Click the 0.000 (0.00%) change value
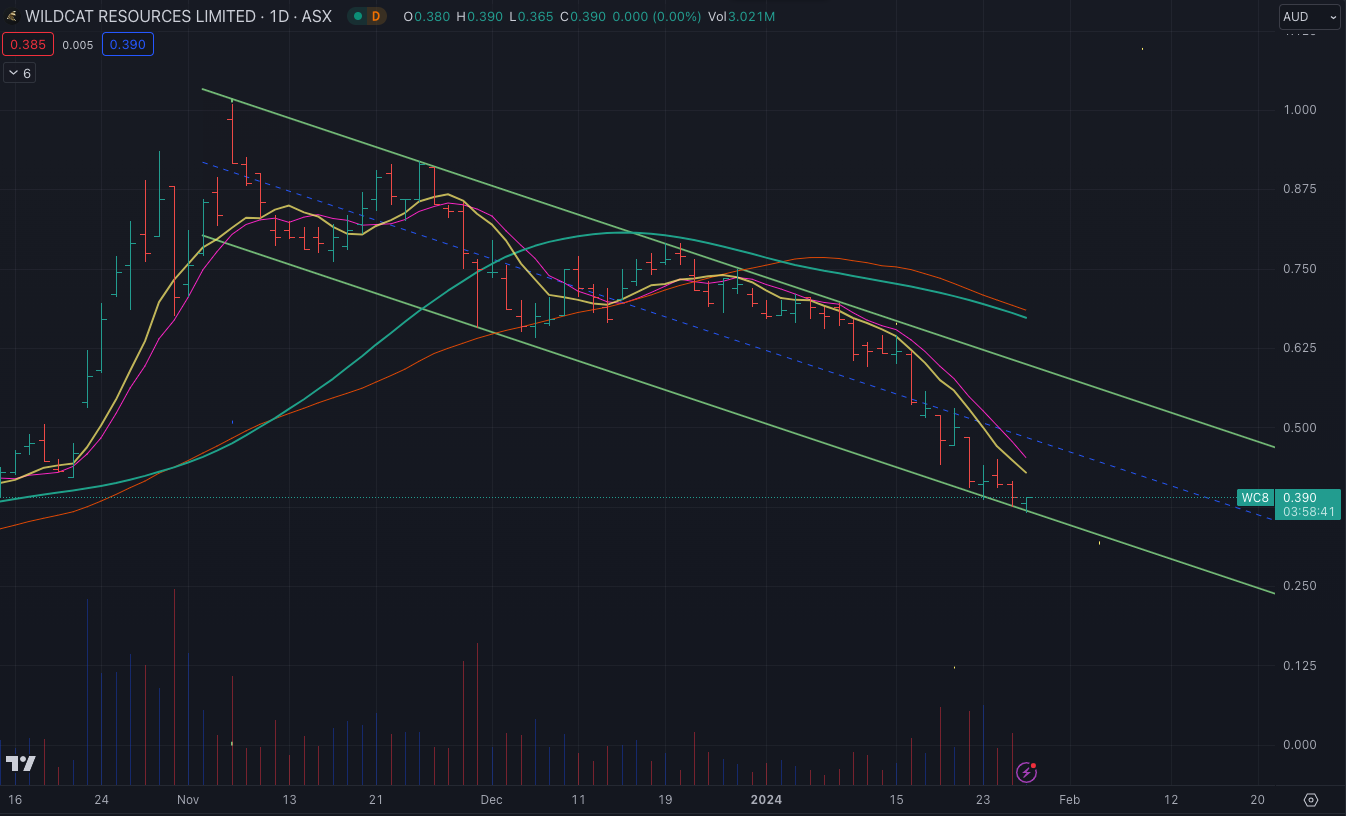The width and height of the screenshot is (1346, 816). (x=657, y=16)
